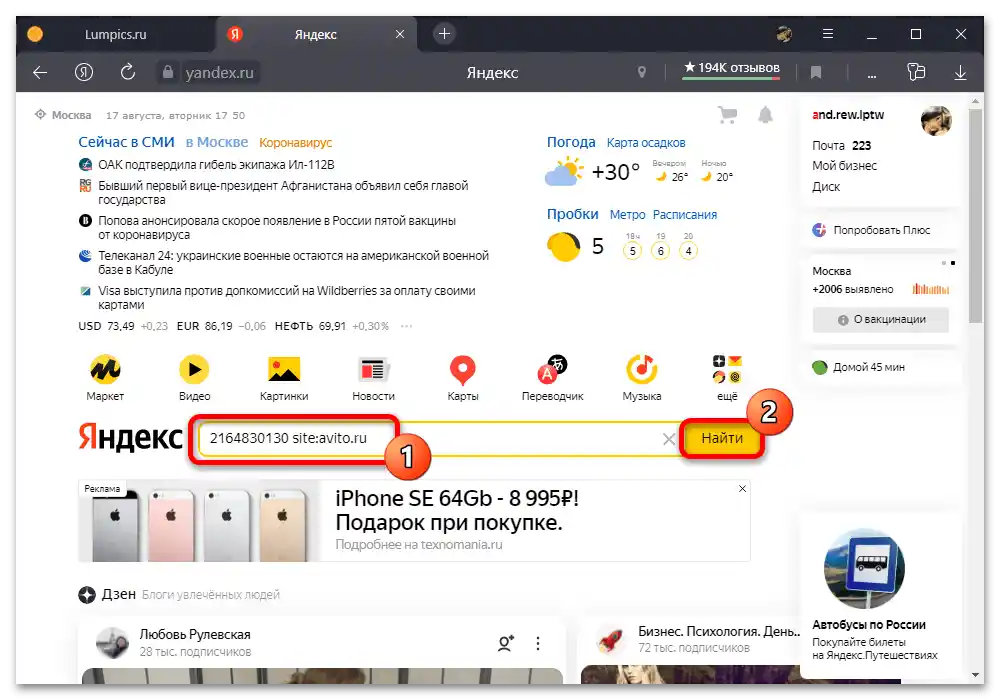
Task: Expand more services with ещё
Action: click(x=727, y=377)
